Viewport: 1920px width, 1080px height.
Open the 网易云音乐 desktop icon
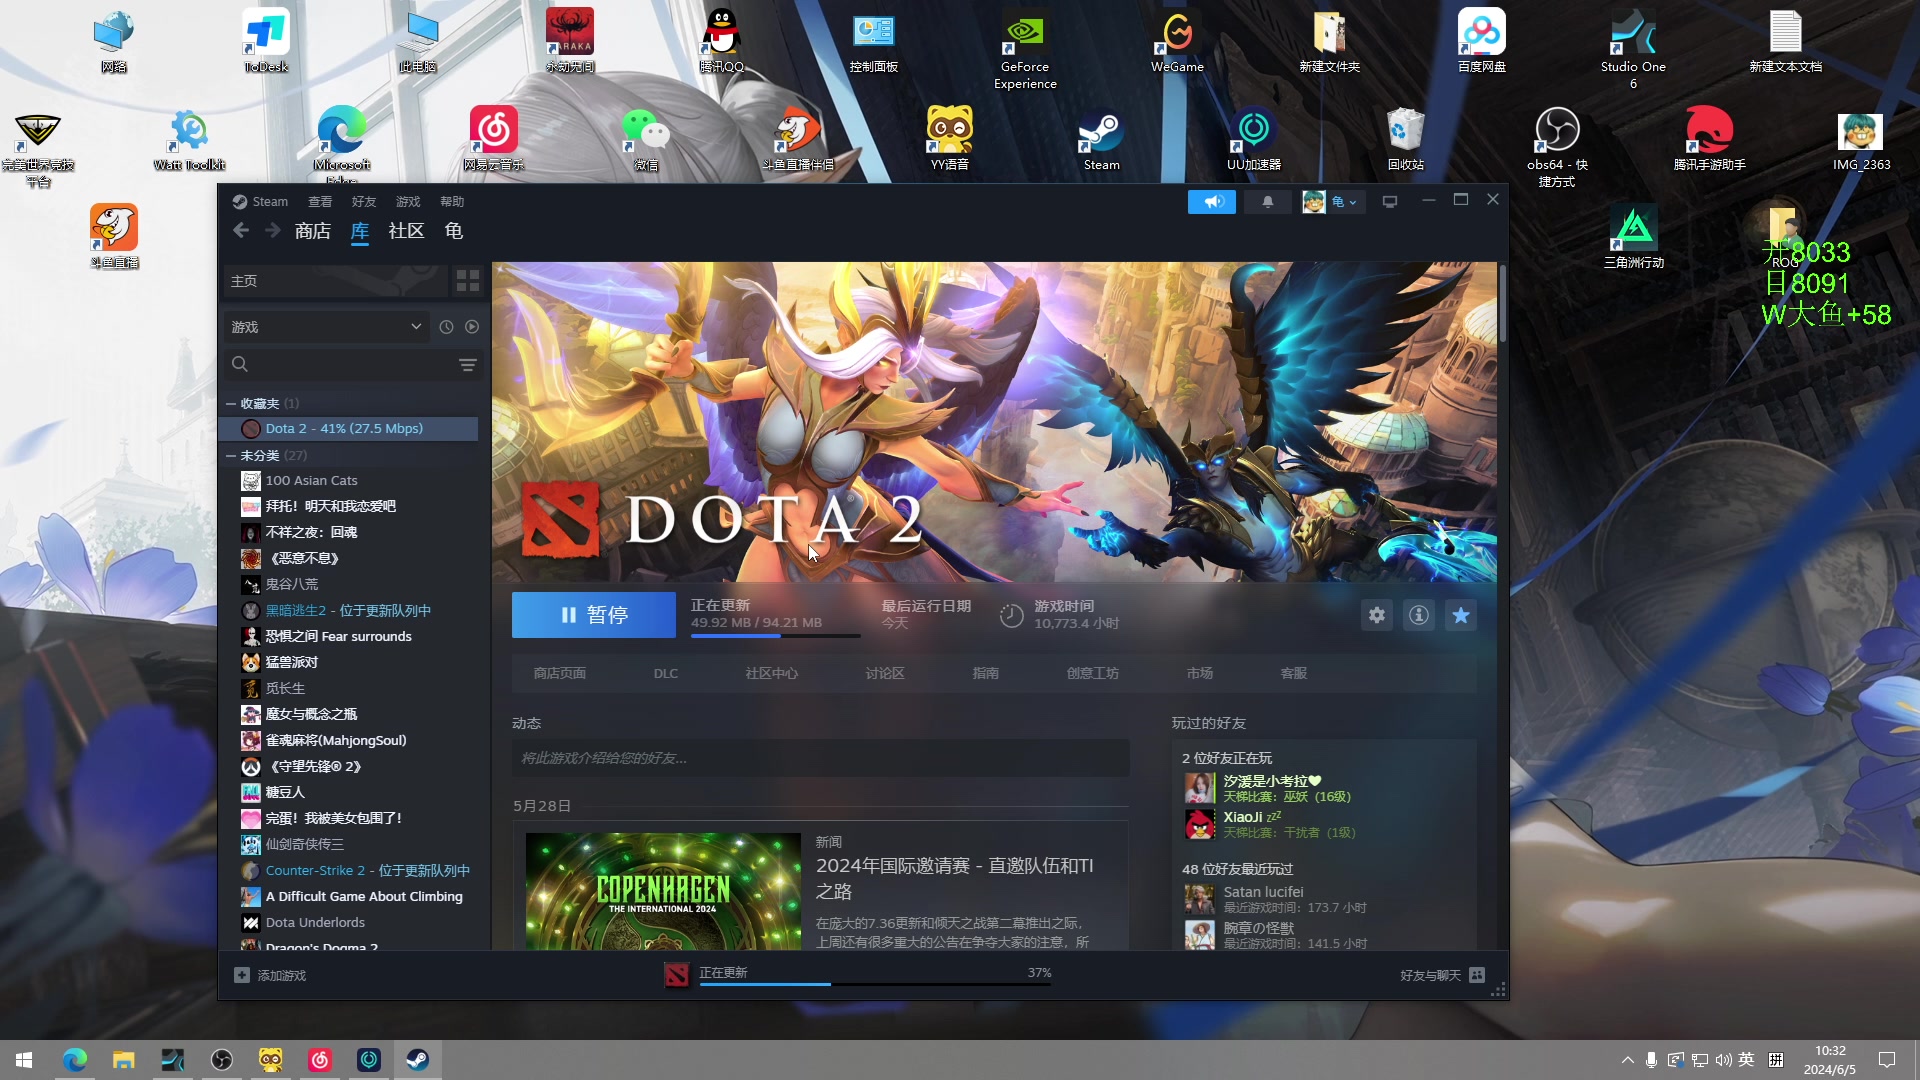point(493,139)
